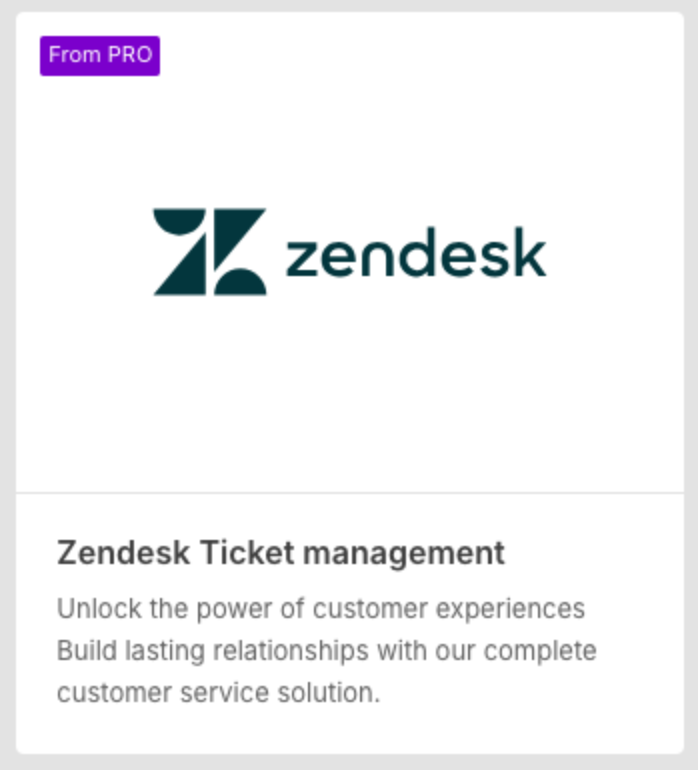
Task: Click the word 'Ticket' in the card title
Action: tap(247, 553)
